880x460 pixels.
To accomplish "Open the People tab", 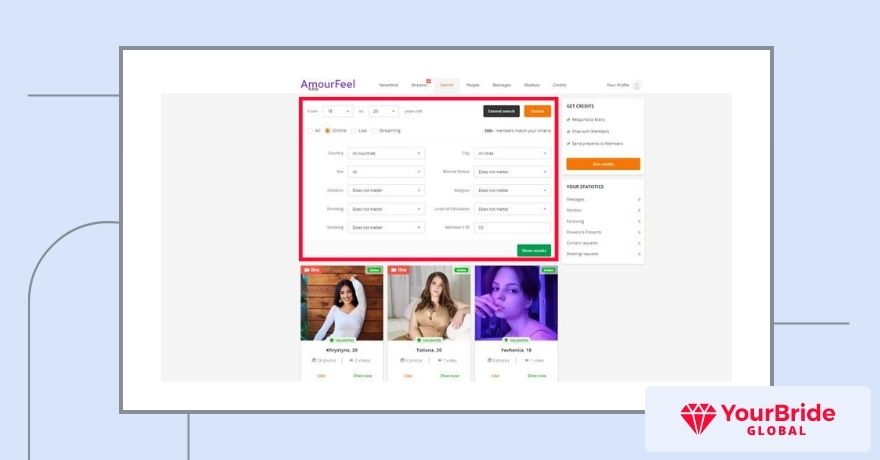I will tap(473, 85).
